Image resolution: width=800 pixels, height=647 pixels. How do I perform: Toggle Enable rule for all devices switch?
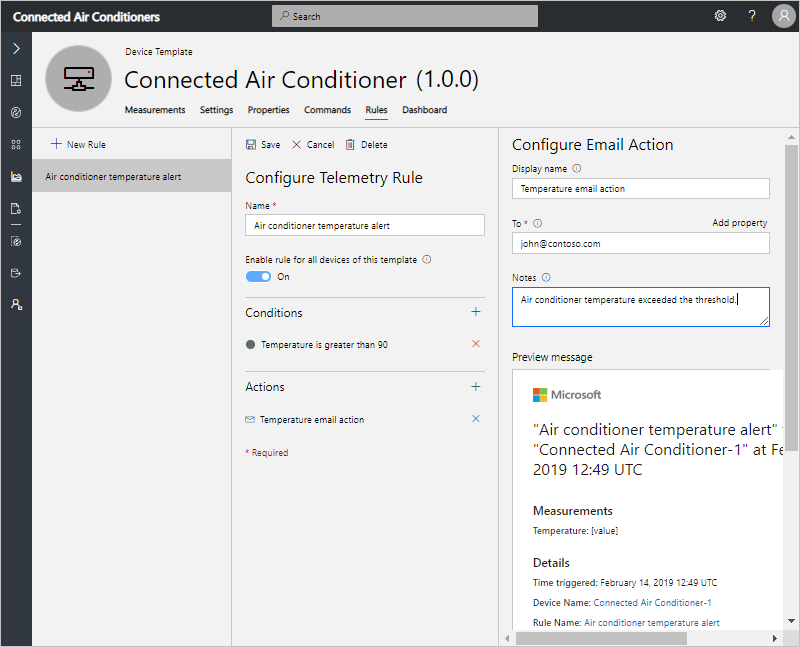tap(258, 277)
